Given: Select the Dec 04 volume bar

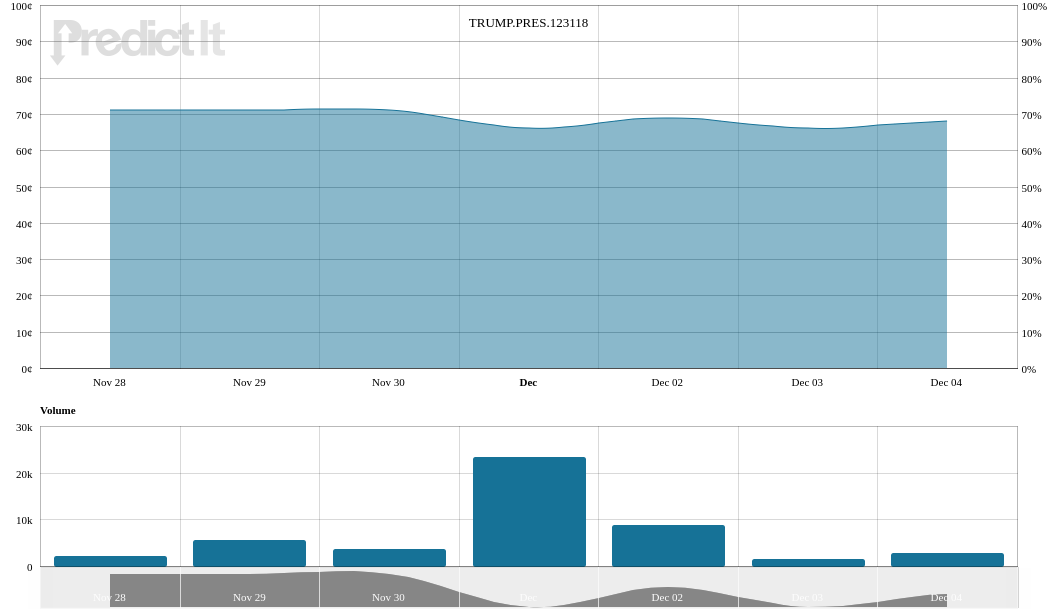Looking at the screenshot, I should point(947,559).
